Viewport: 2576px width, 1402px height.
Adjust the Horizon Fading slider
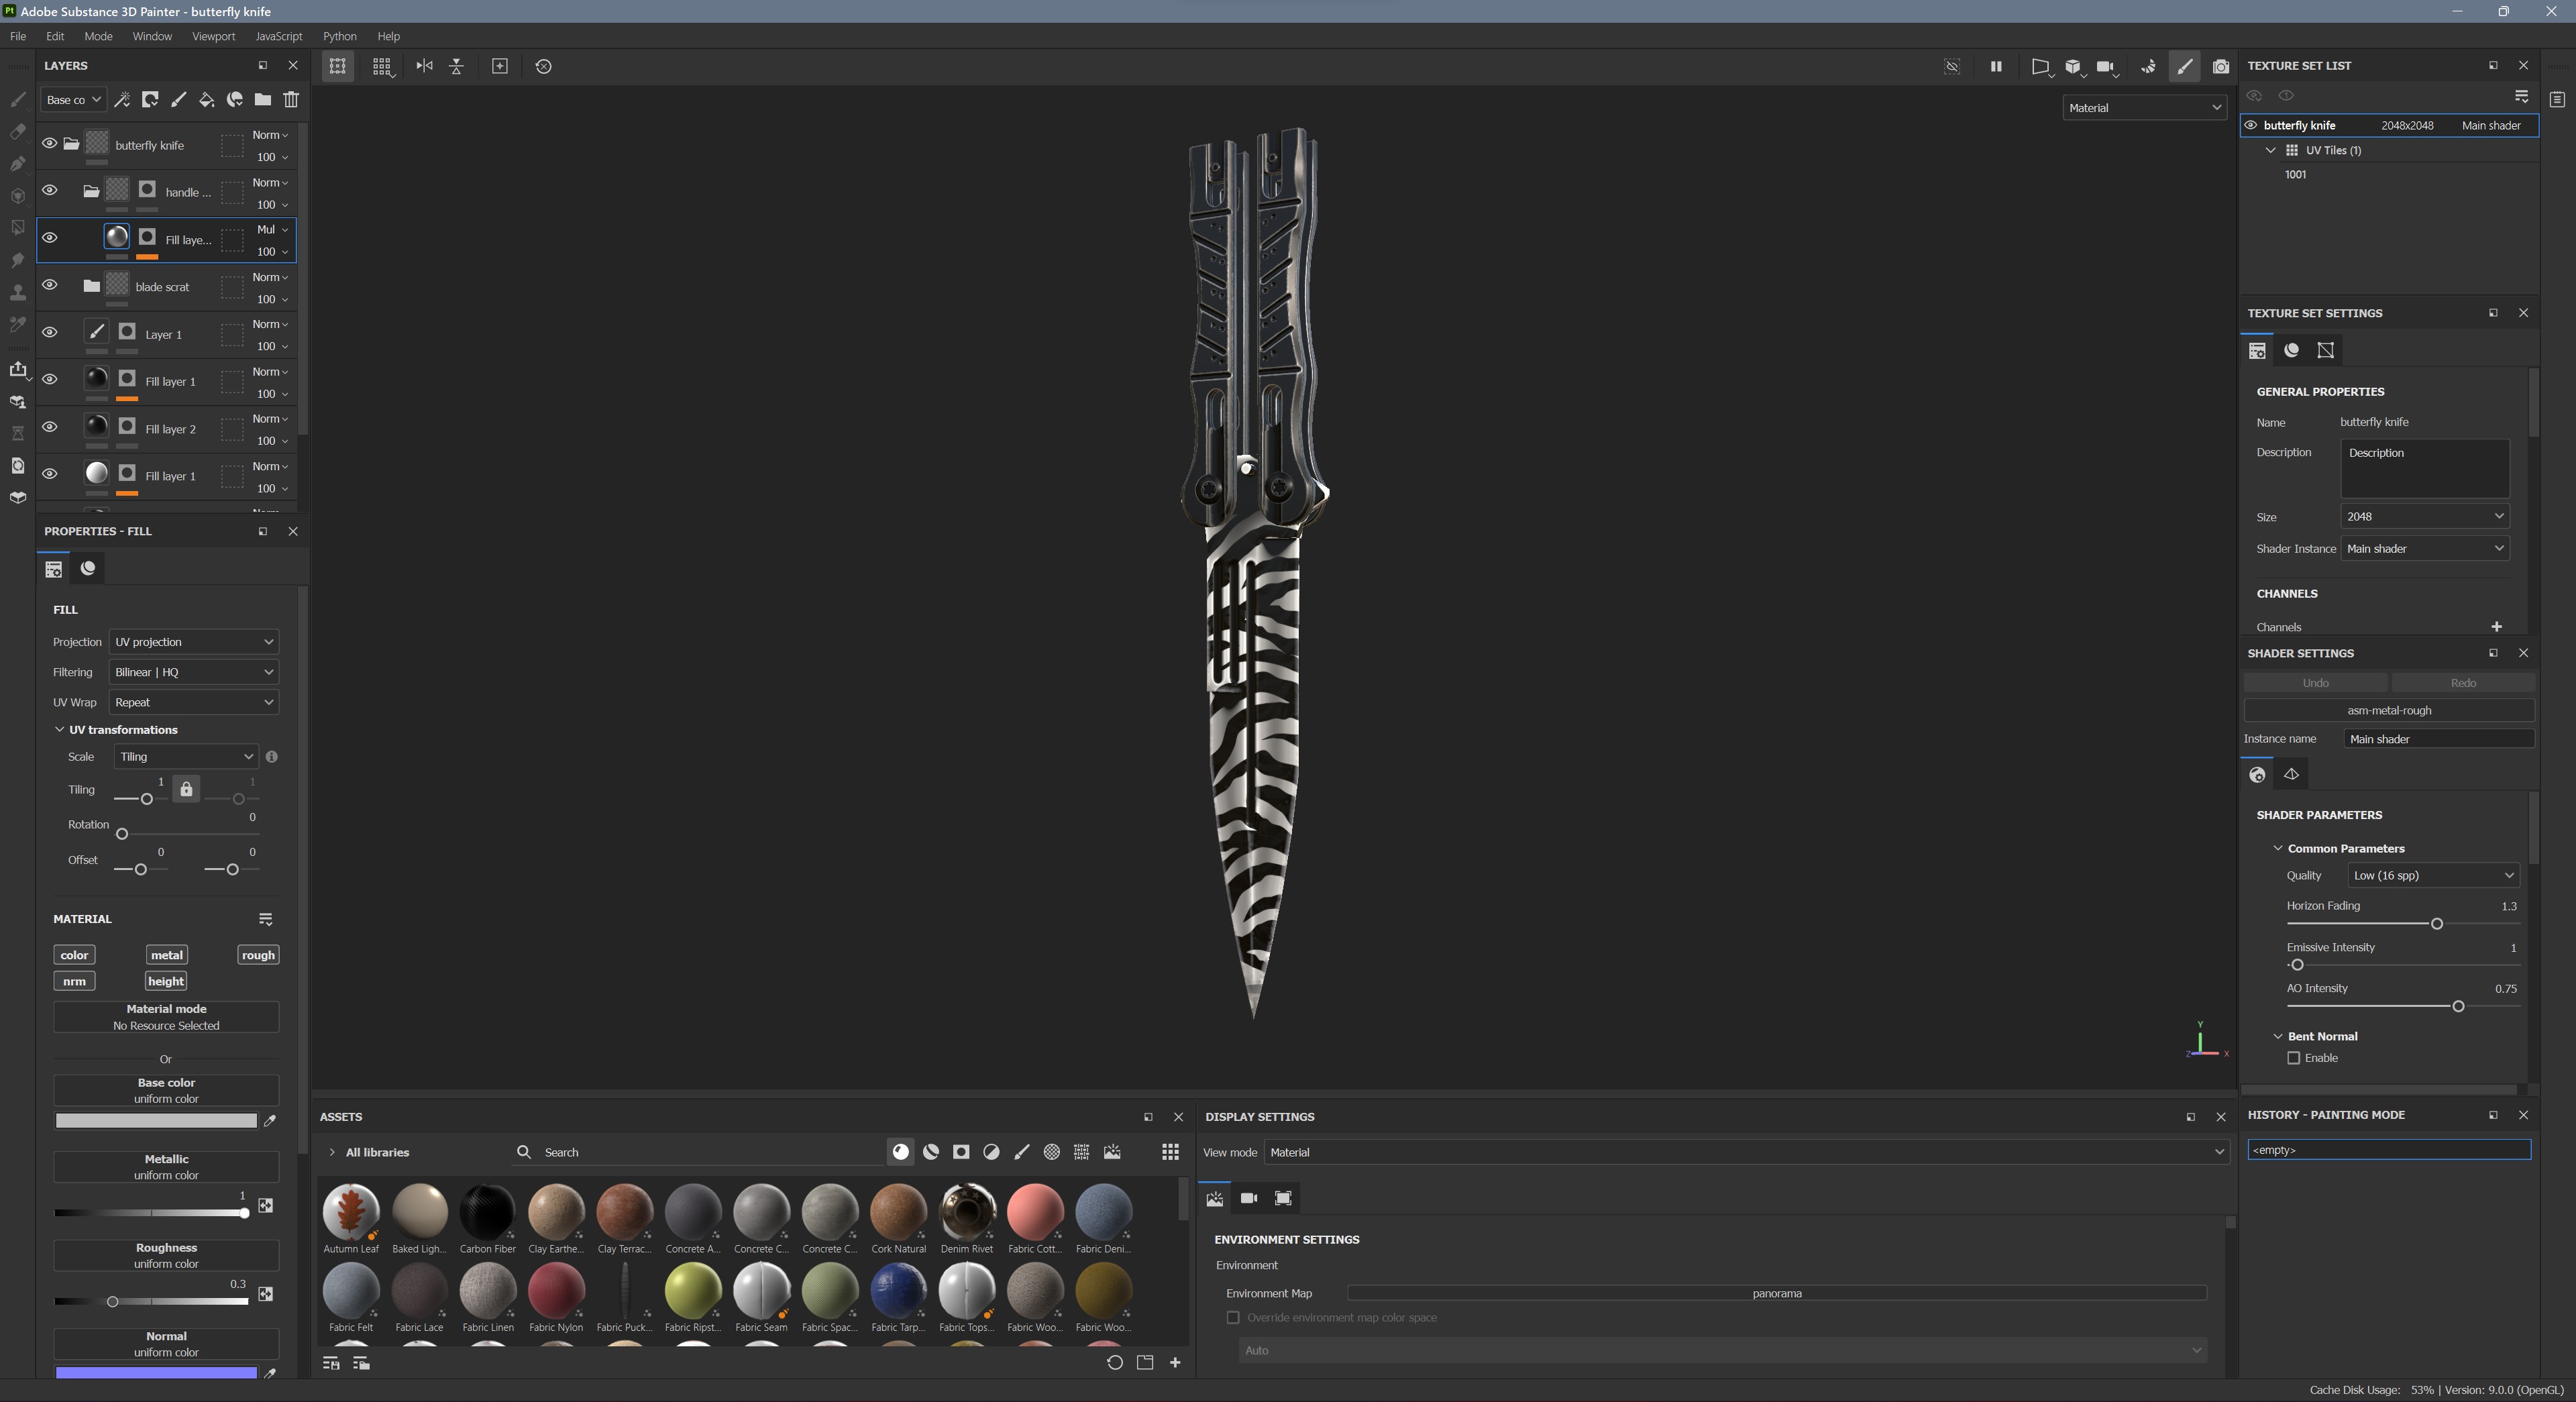click(2436, 924)
